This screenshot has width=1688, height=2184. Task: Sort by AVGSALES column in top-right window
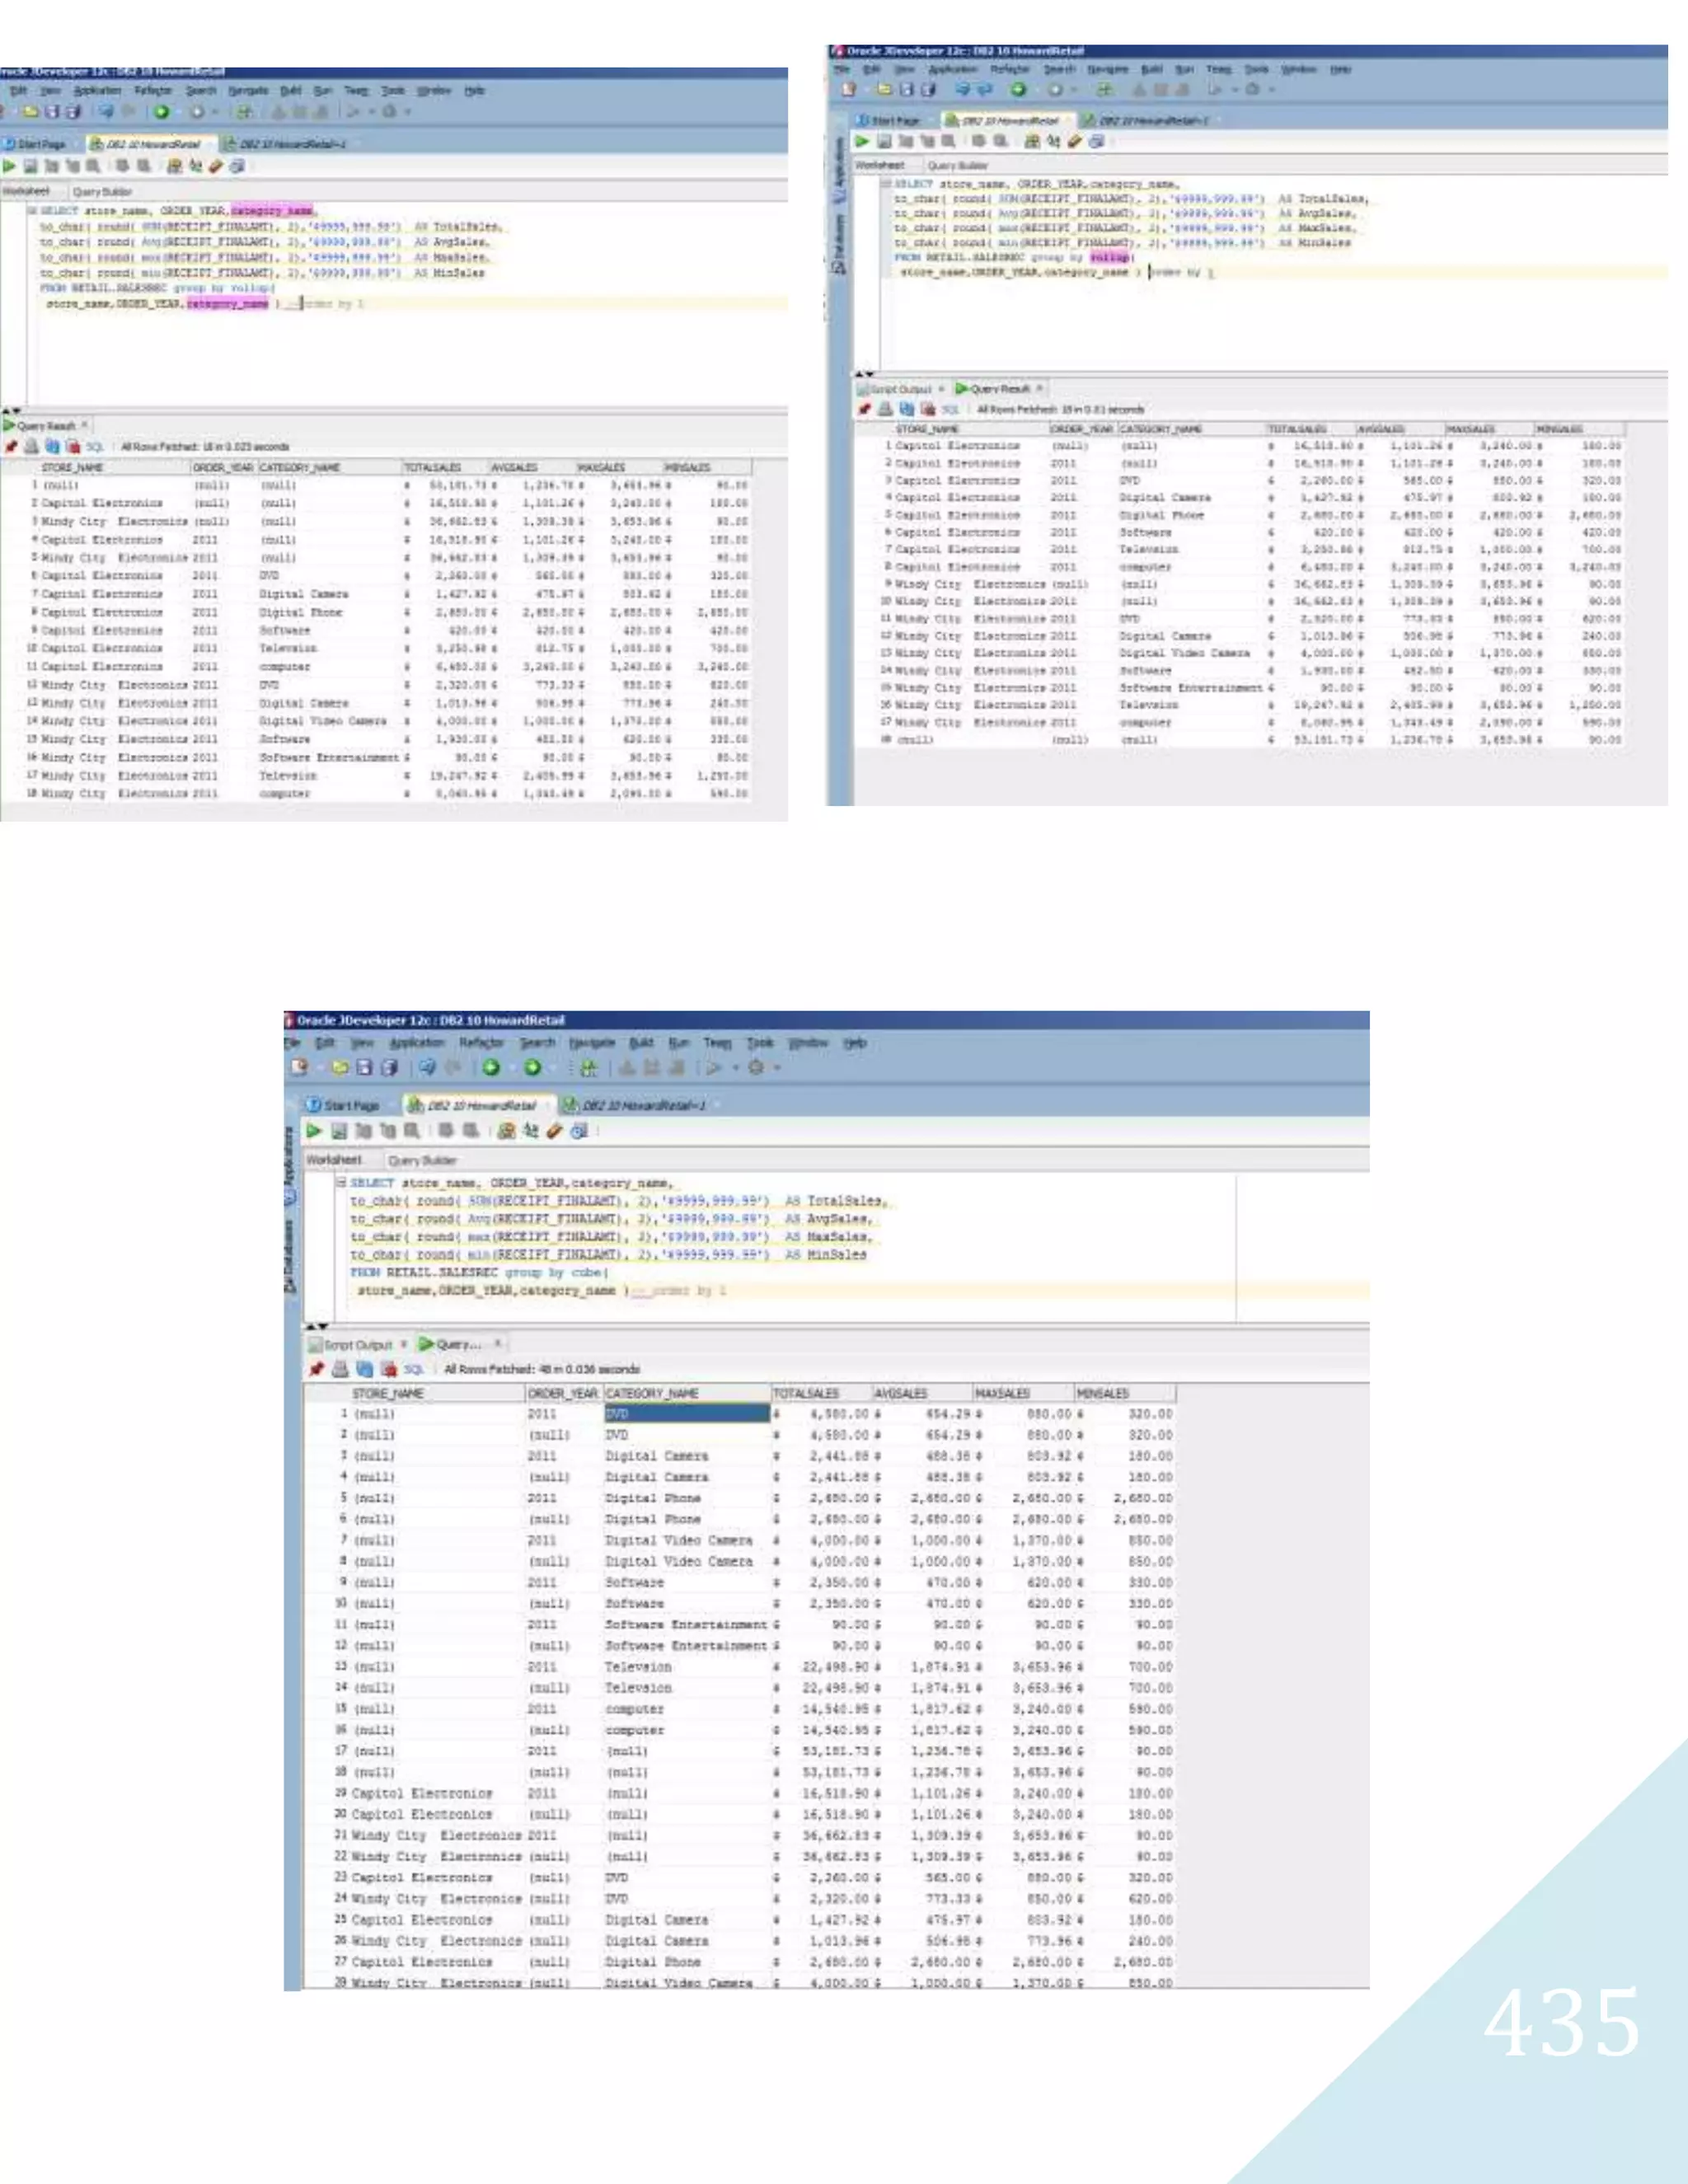click(x=1399, y=429)
